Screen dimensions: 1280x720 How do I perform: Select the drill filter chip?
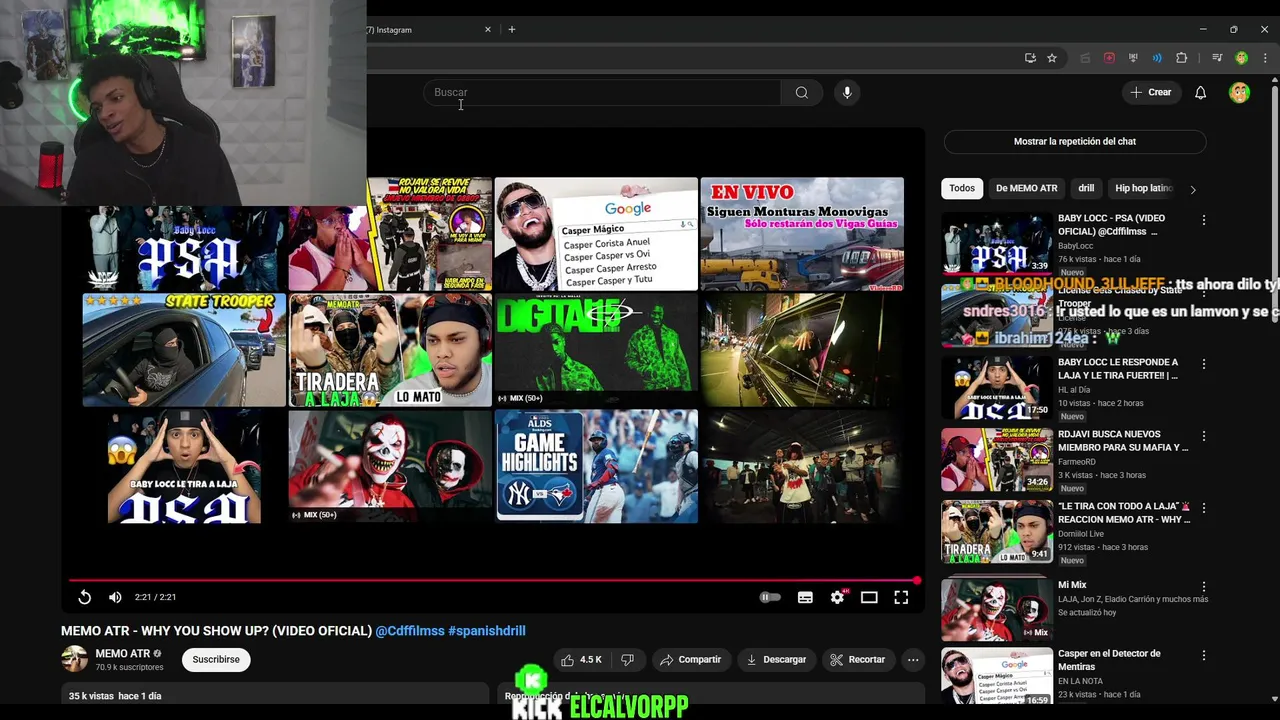1086,188
